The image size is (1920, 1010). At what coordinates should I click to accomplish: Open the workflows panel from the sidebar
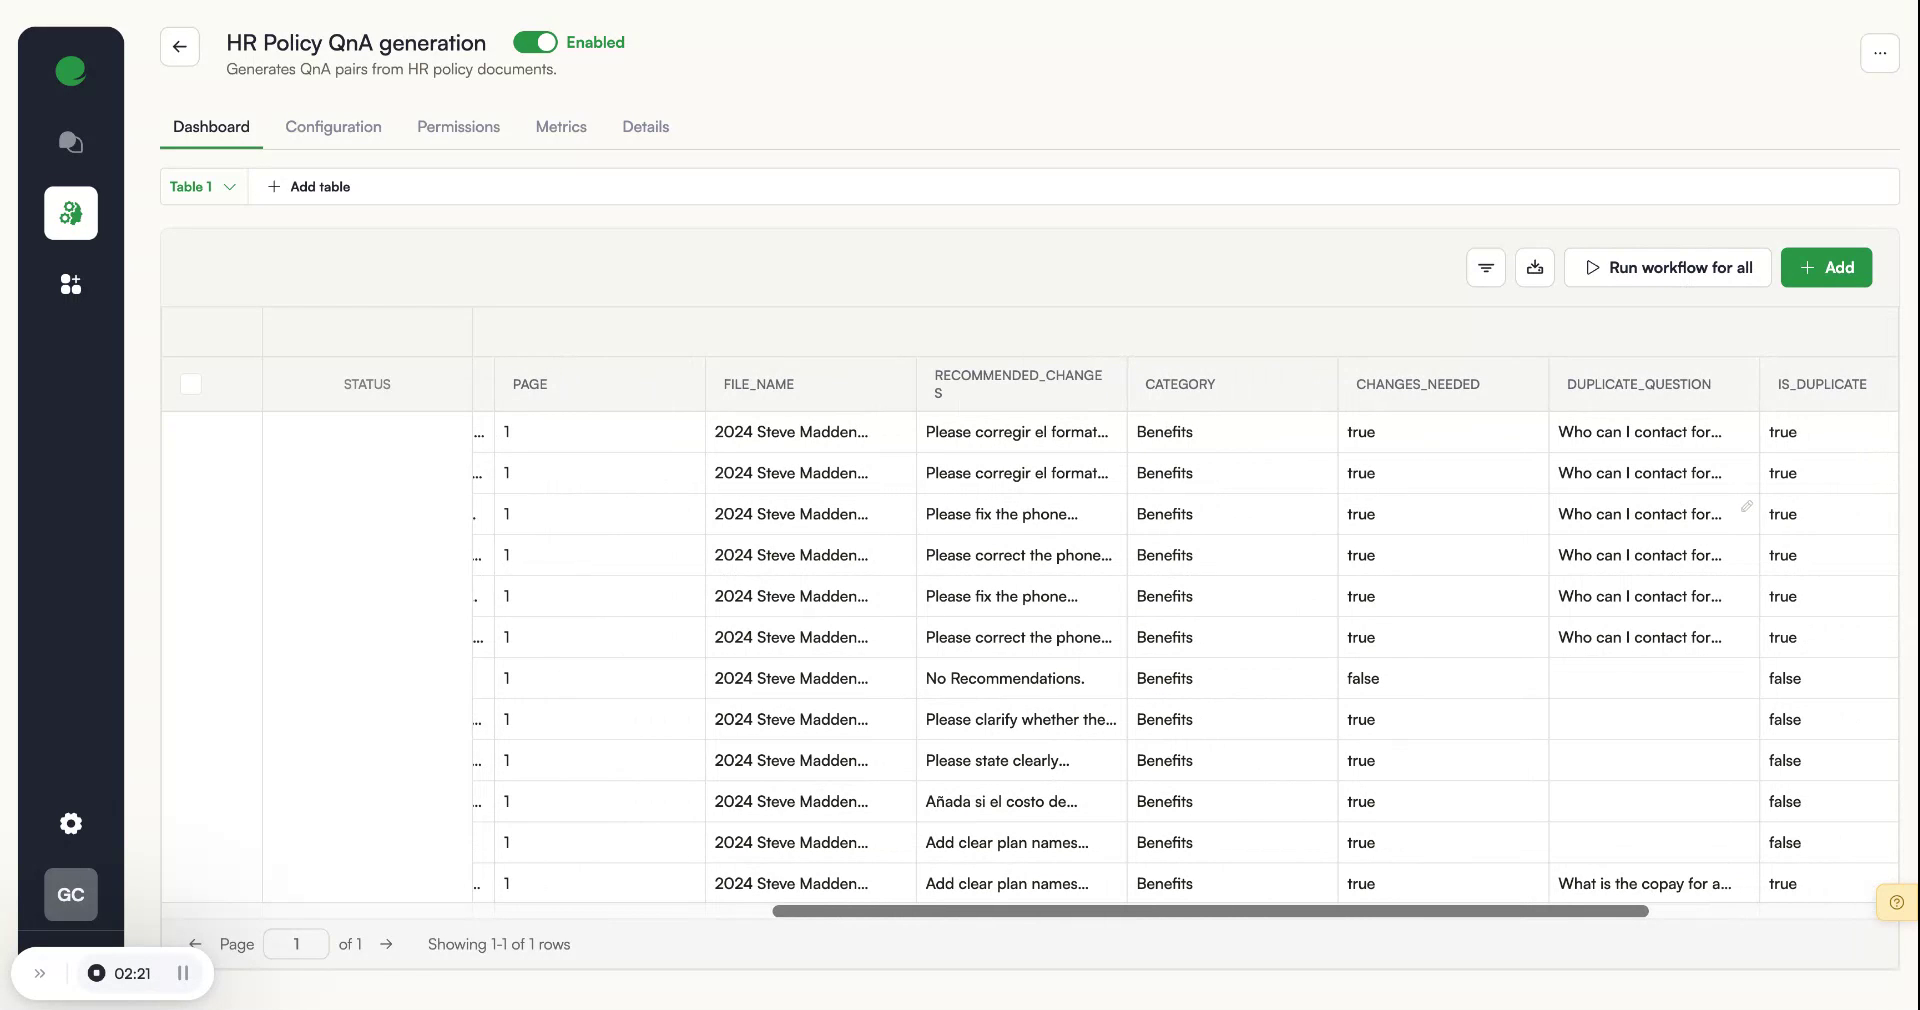(70, 213)
